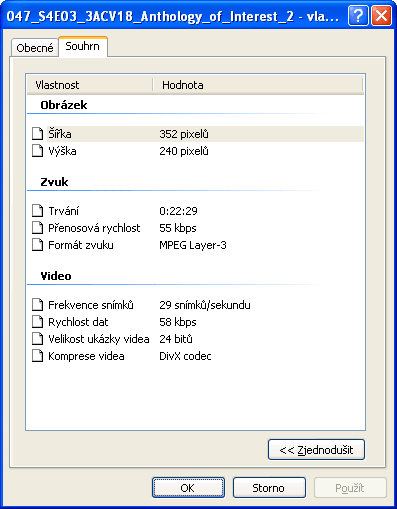Click the page icon beside Rychlost dat
The image size is (397, 509).
pyautogui.click(x=37, y=322)
